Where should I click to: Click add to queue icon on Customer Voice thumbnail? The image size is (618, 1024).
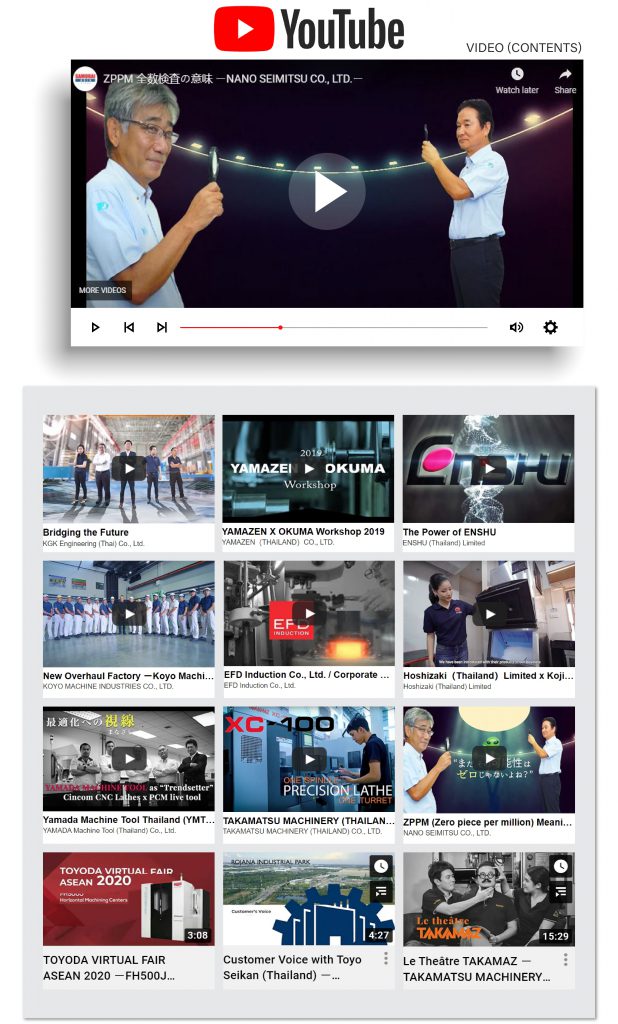(381, 891)
